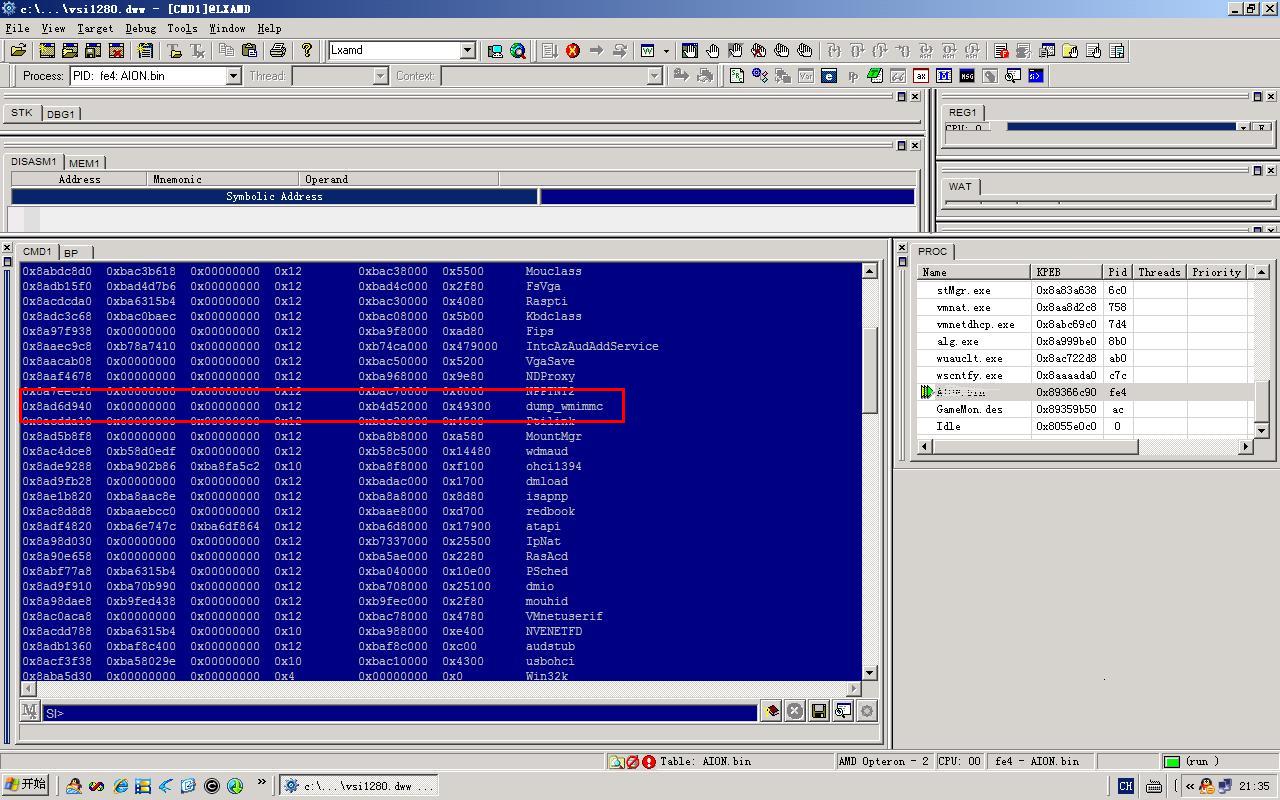Open the 'W' toolbar button dropdown arrow
This screenshot has width=1280, height=800.
tap(666, 50)
